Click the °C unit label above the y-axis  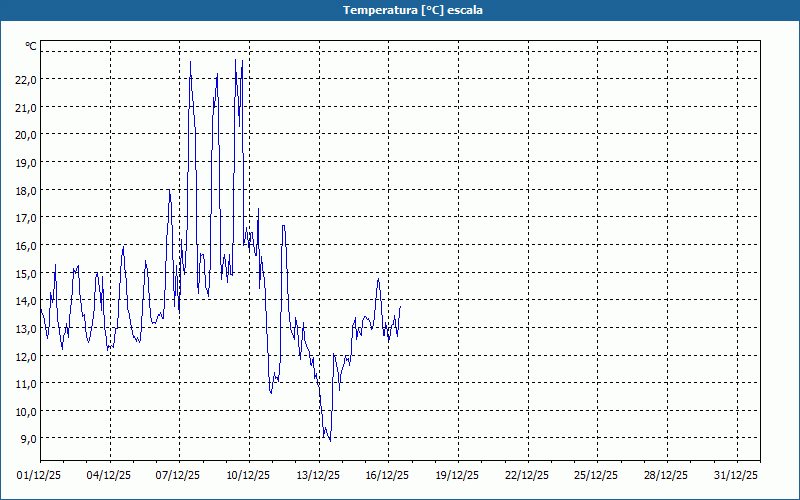pos(31,46)
